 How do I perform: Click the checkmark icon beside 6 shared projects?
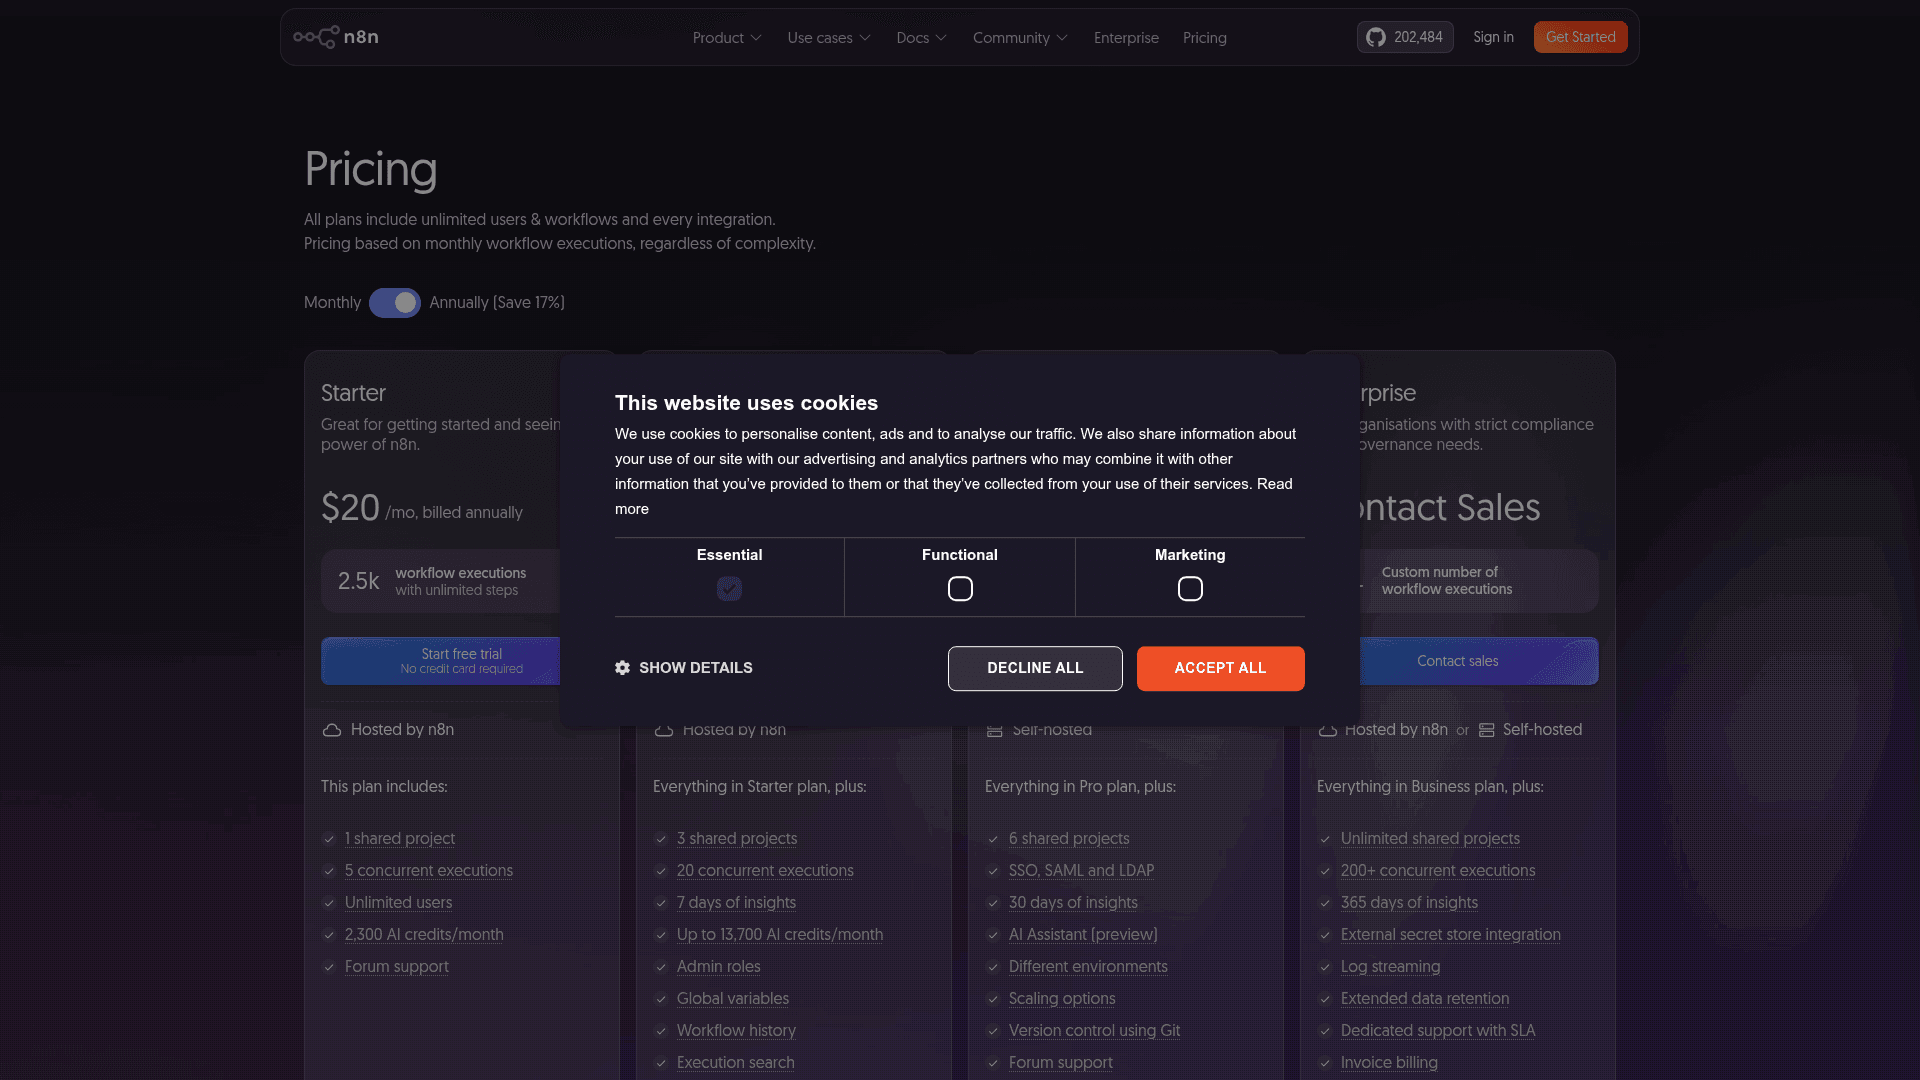[x=993, y=839]
